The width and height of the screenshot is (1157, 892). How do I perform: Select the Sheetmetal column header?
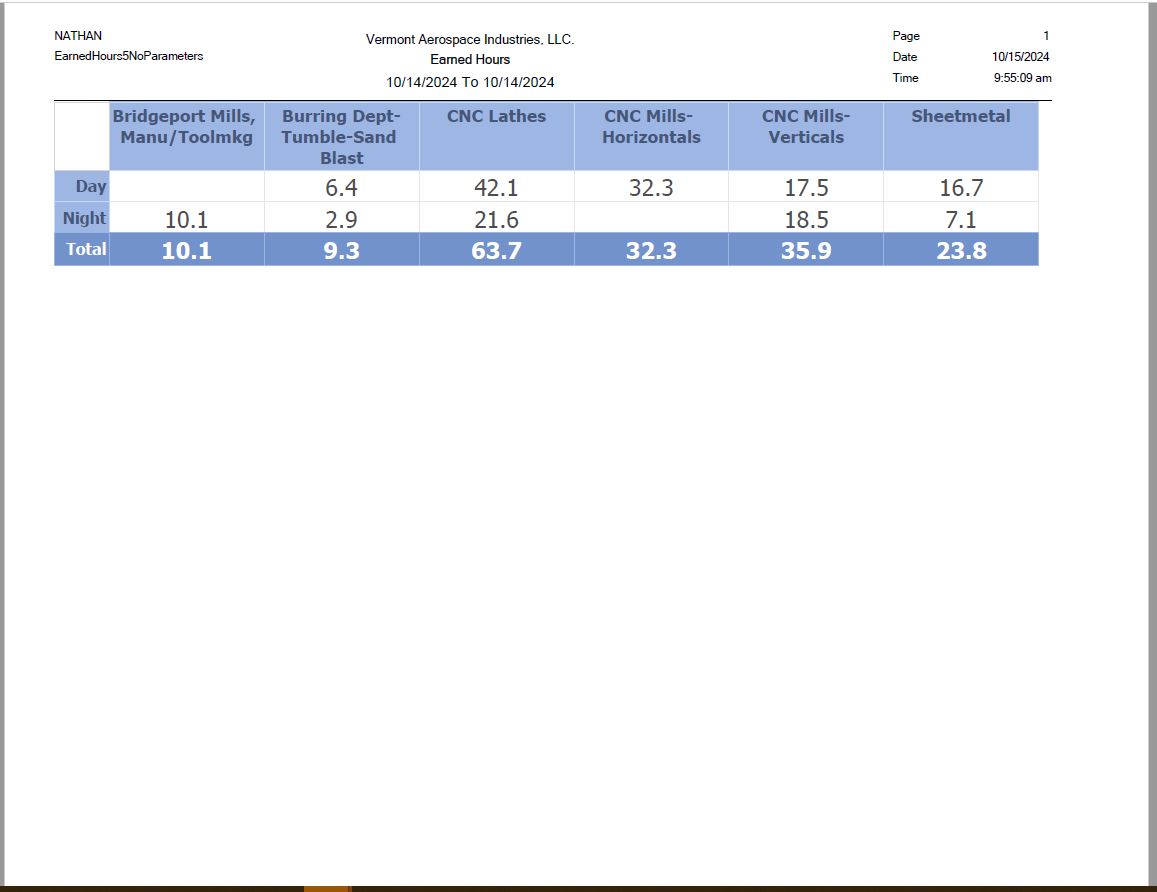point(961,136)
